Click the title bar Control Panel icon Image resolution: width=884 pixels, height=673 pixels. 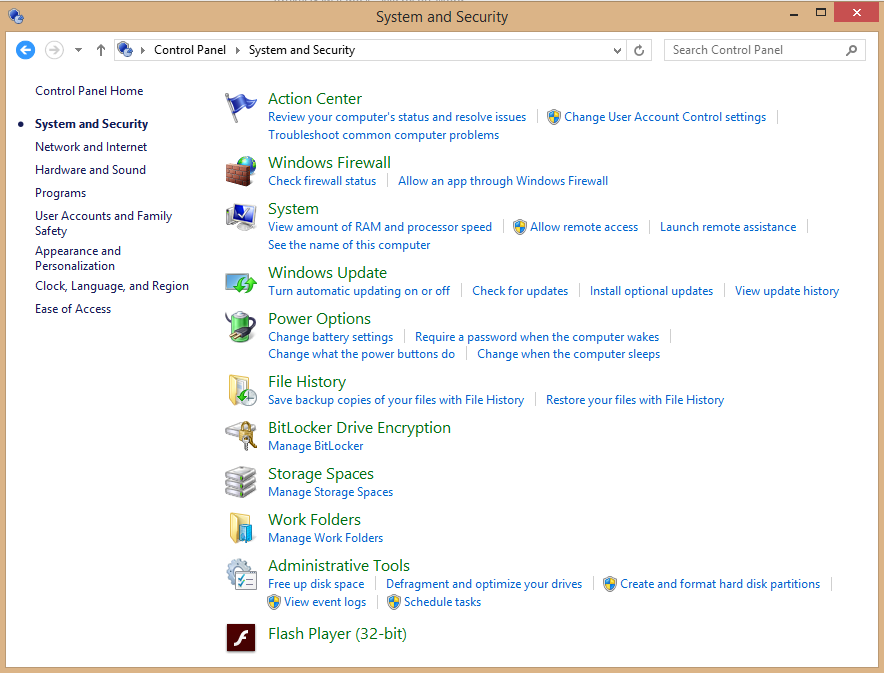pyautogui.click(x=16, y=16)
